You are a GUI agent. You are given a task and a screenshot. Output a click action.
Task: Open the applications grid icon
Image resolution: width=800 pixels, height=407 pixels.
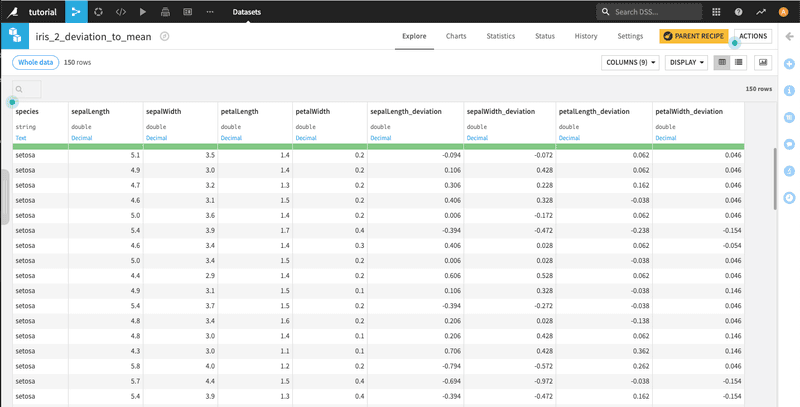(716, 12)
